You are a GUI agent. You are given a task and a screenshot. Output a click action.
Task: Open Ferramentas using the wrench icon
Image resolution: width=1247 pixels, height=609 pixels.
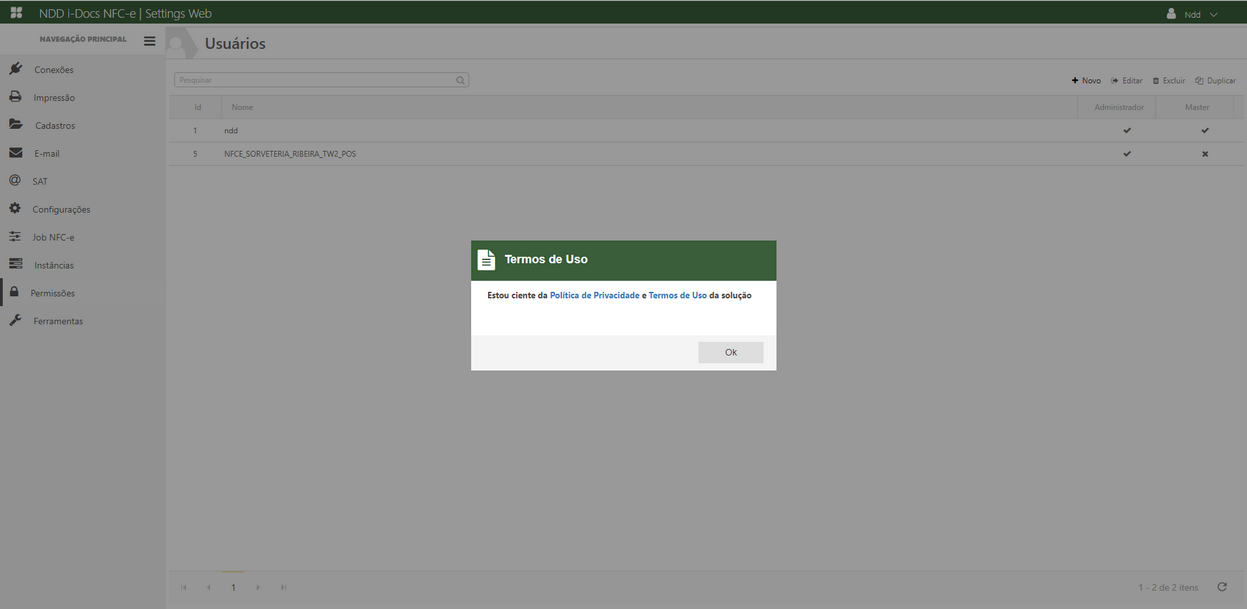point(14,320)
